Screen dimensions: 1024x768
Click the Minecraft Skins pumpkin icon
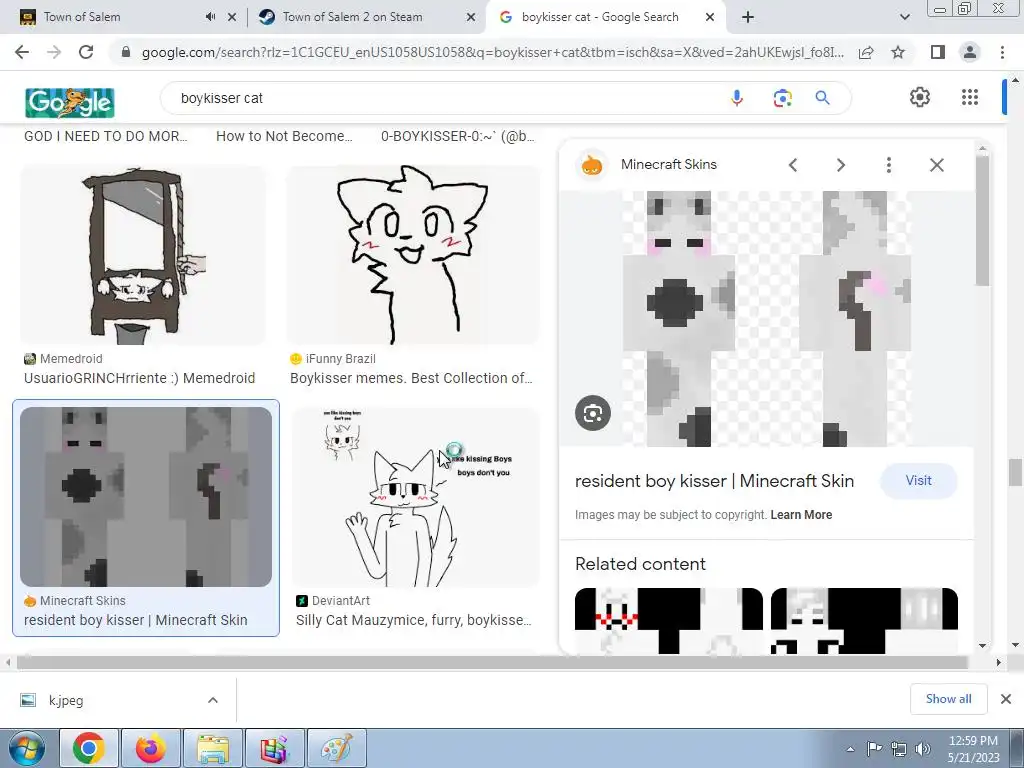592,165
